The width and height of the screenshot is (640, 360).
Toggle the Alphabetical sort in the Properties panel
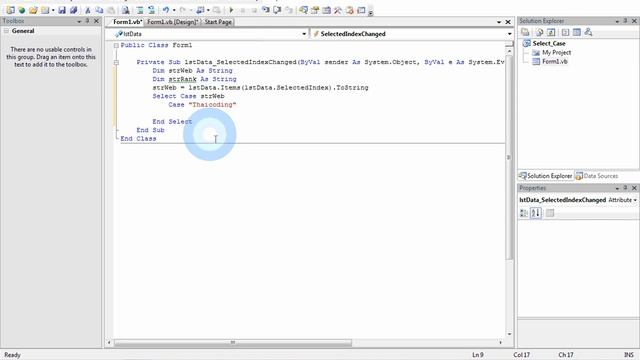pyautogui.click(x=536, y=213)
